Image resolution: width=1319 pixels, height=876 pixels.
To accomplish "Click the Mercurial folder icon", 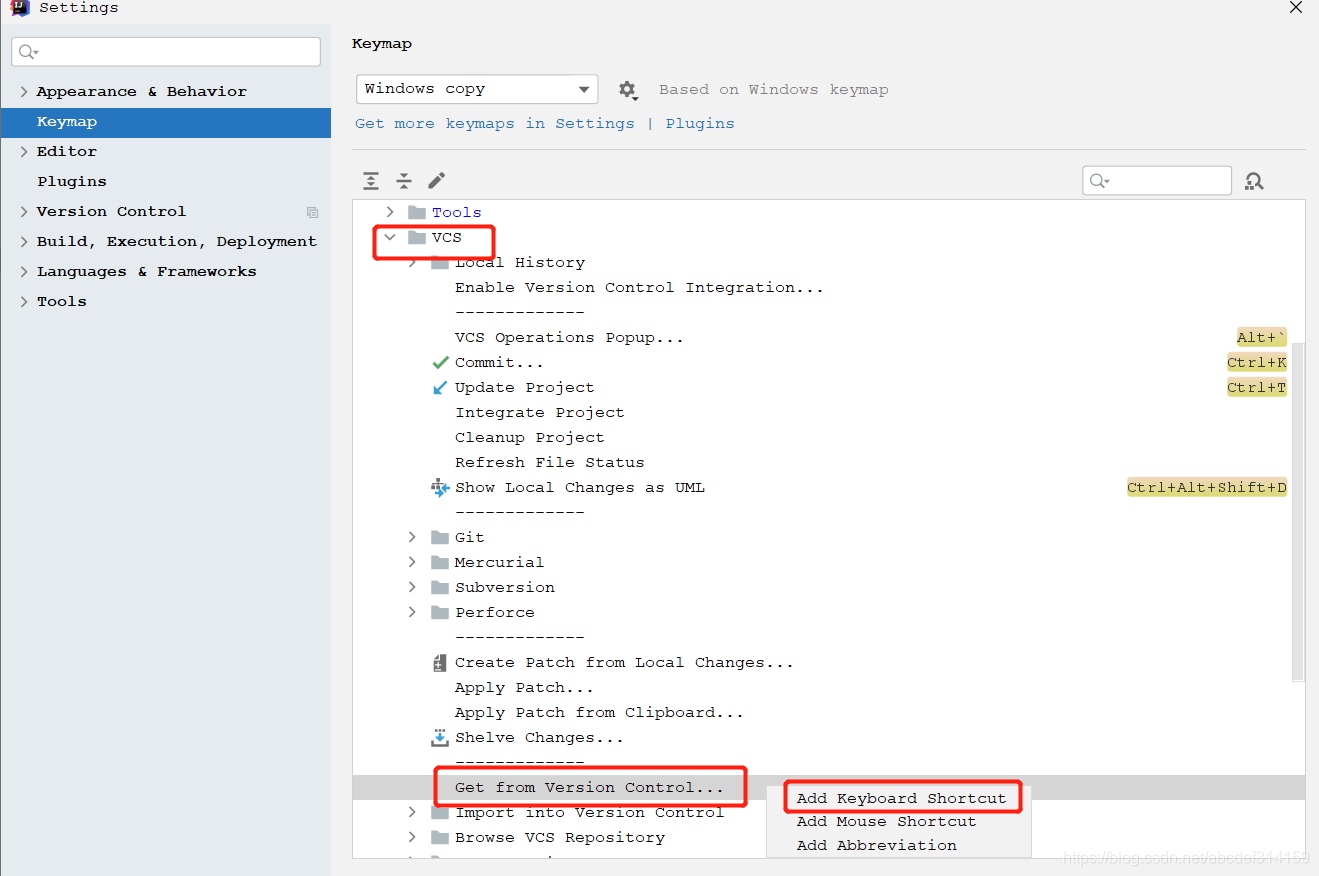I will (x=440, y=562).
